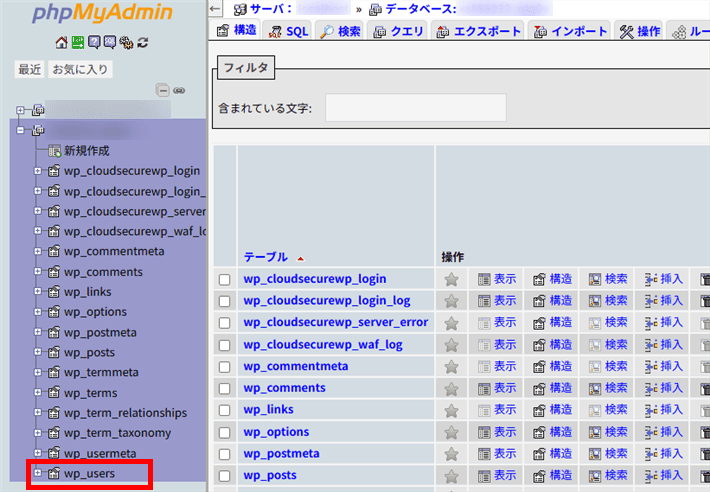This screenshot has width=710, height=492.
Task: Click the お気に入り favorites button
Action: 80,70
